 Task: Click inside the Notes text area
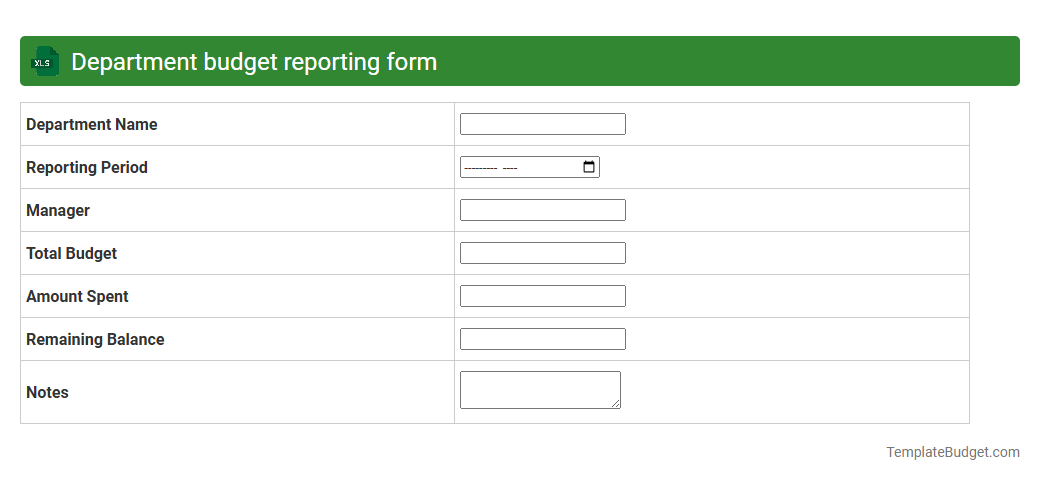point(541,390)
